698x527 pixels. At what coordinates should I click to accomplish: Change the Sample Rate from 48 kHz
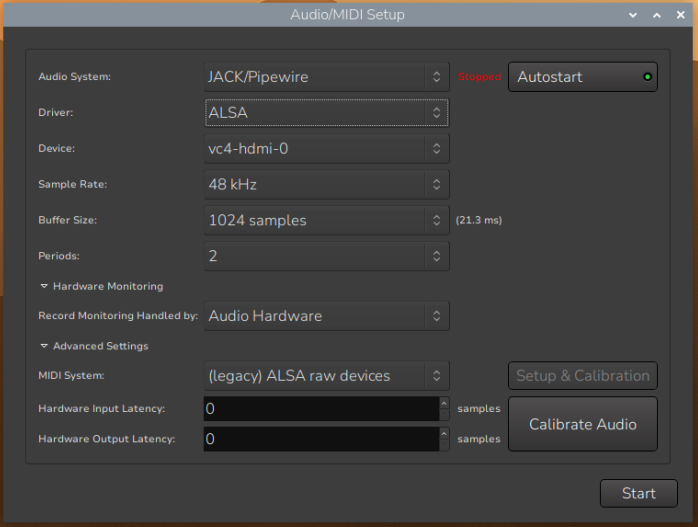(x=325, y=185)
